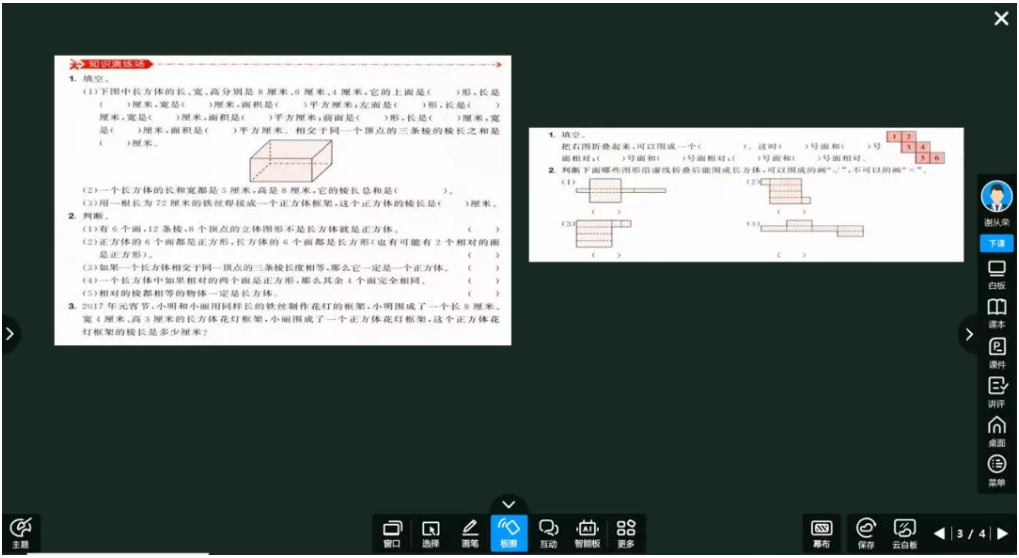Select the left worksheet image on canvas
This screenshot has width=1019, height=558.
(282, 200)
